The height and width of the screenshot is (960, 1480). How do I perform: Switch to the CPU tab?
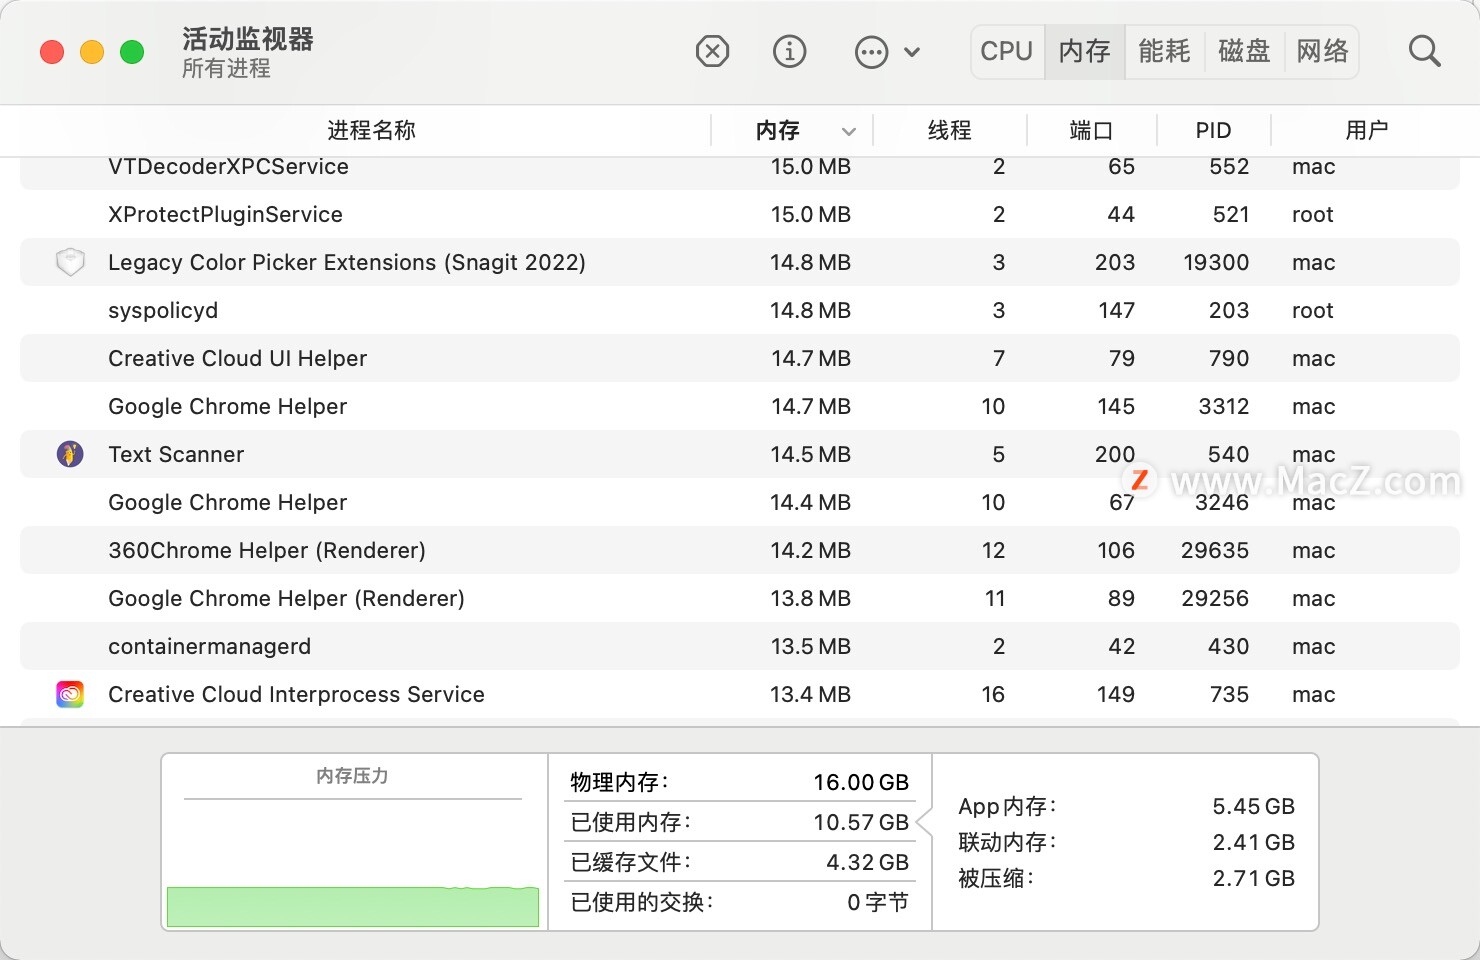click(x=1007, y=51)
